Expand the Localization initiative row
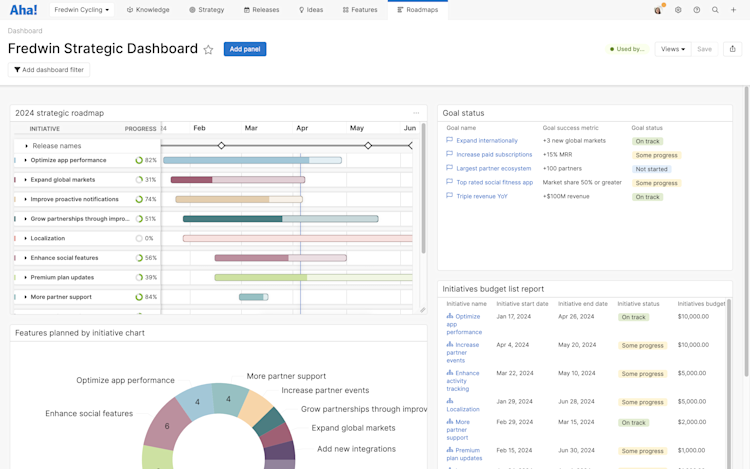The width and height of the screenshot is (750, 469). tap(25, 238)
